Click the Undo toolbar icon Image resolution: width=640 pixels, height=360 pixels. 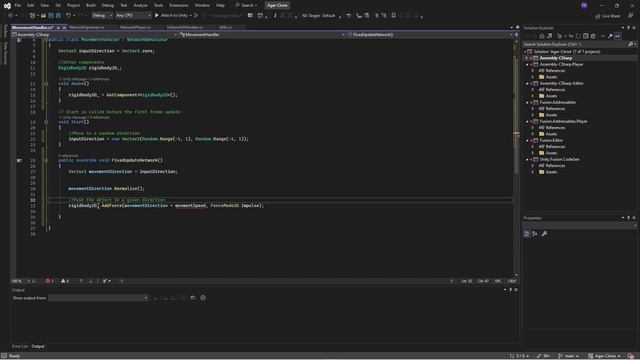click(68, 16)
